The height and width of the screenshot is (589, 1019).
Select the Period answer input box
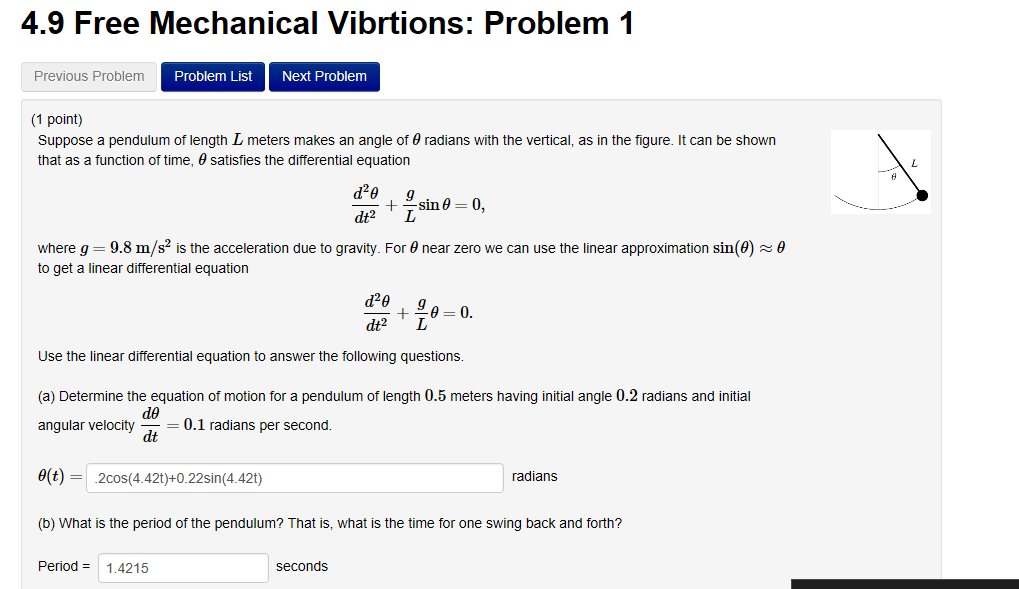182,567
